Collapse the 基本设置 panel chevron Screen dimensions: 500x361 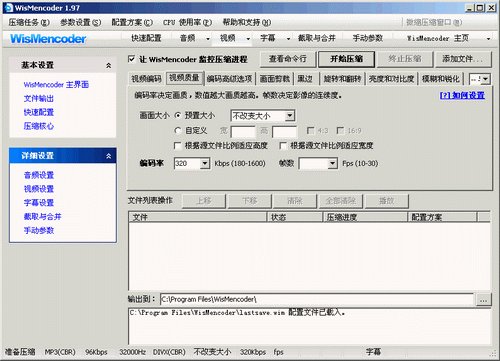[x=109, y=65]
